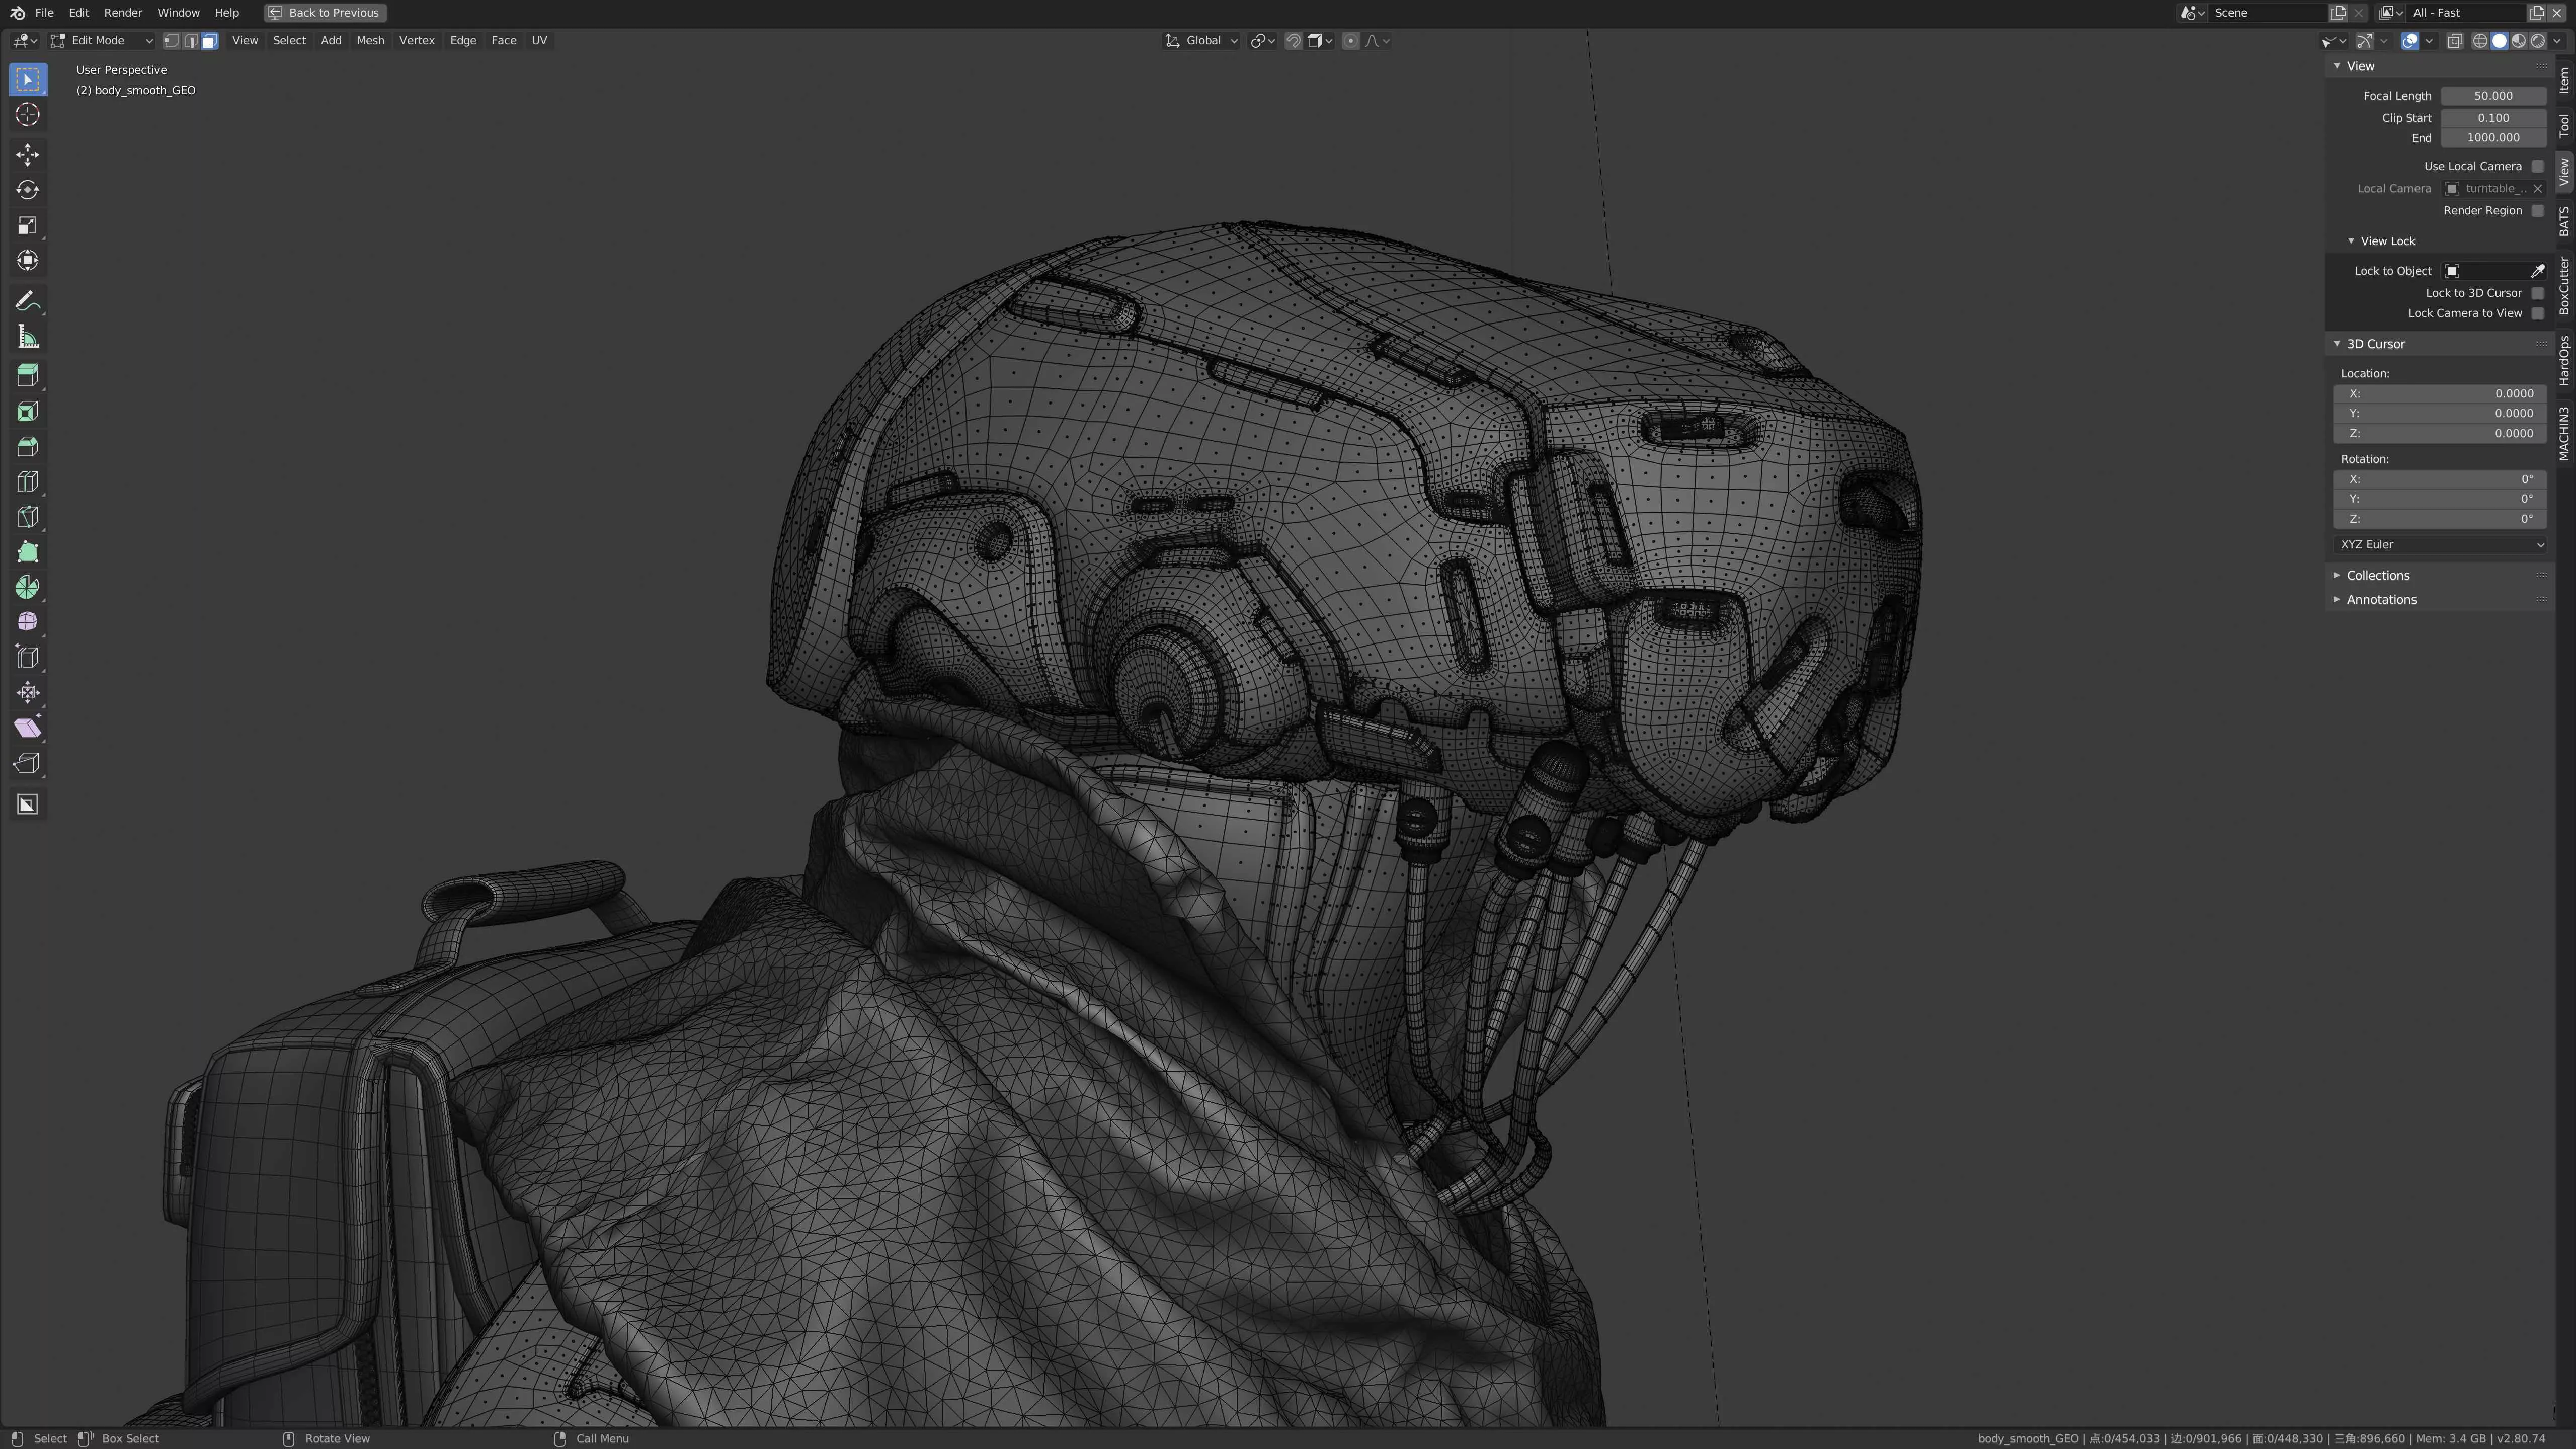Pick the Measure tool
The image size is (2576, 1449).
(x=27, y=336)
